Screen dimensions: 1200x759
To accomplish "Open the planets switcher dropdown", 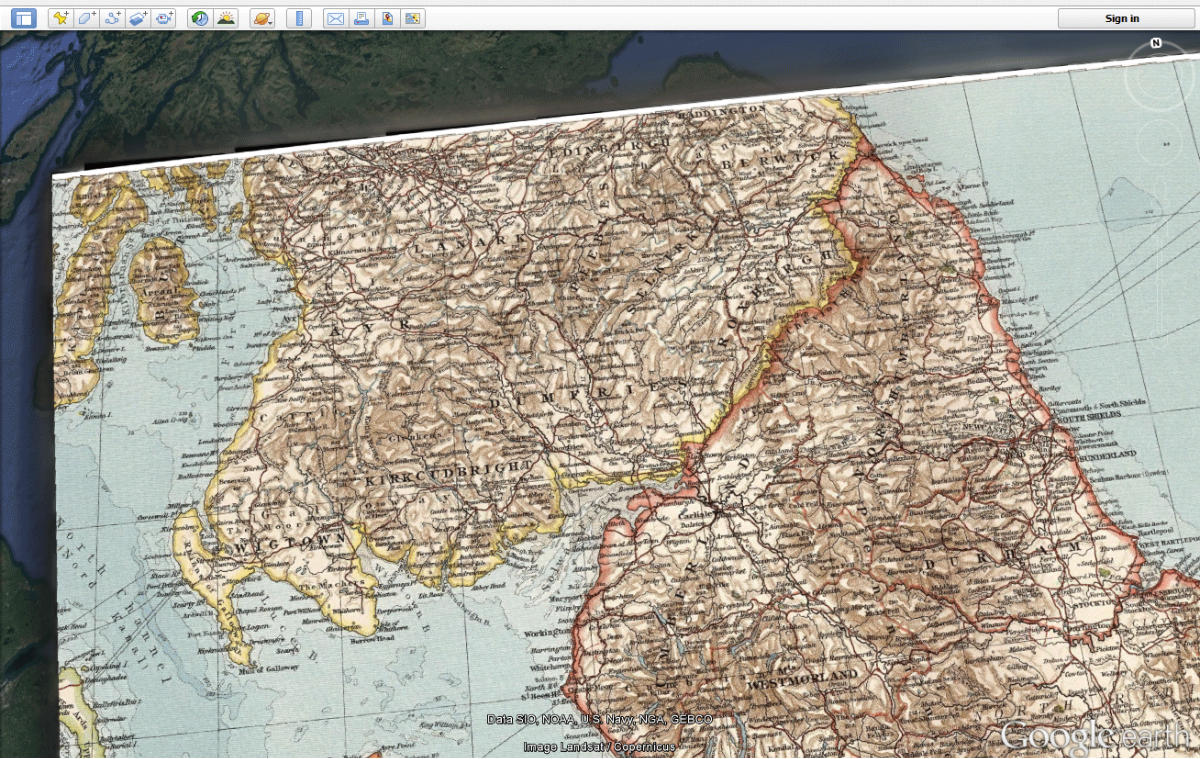I will (x=262, y=18).
